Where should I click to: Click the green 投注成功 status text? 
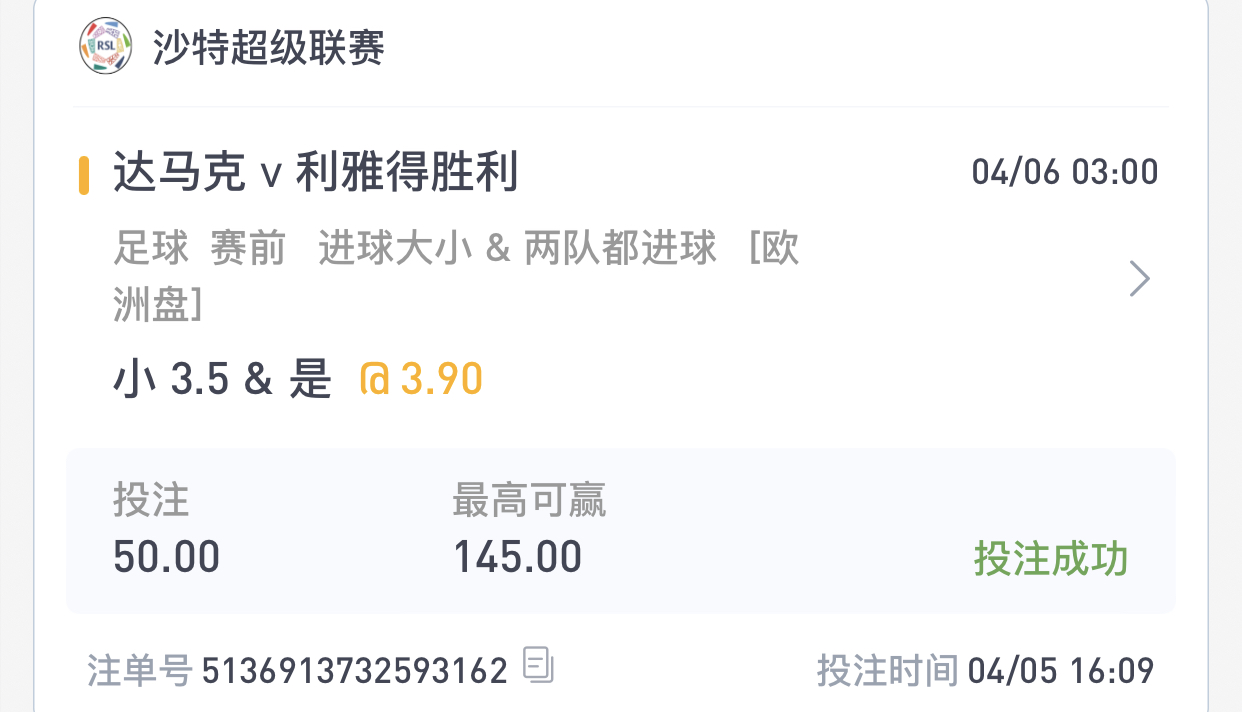click(1051, 559)
